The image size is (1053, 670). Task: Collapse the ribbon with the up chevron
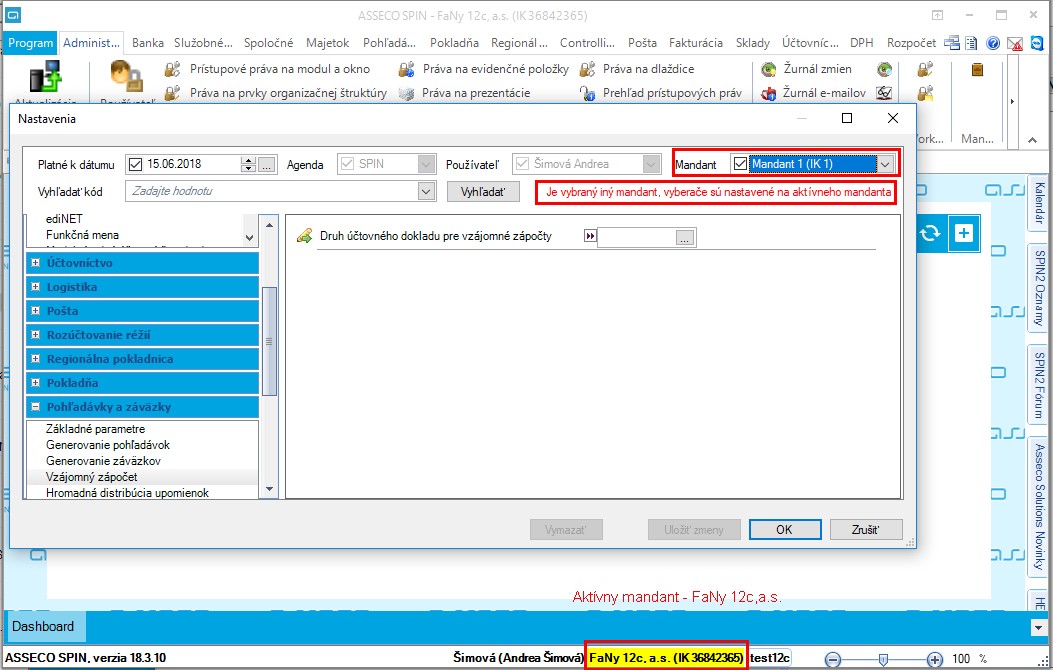(1032, 140)
